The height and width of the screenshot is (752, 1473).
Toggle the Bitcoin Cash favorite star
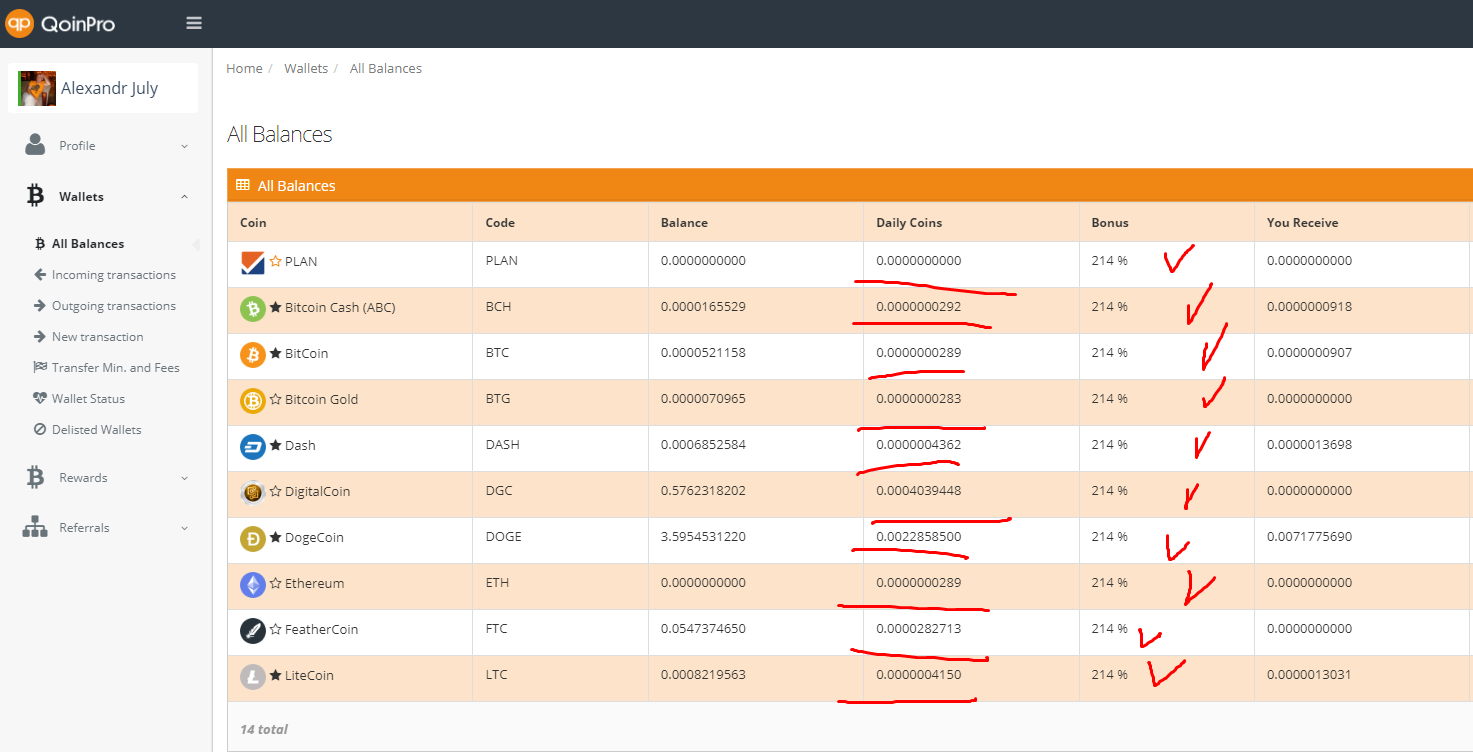pos(275,307)
